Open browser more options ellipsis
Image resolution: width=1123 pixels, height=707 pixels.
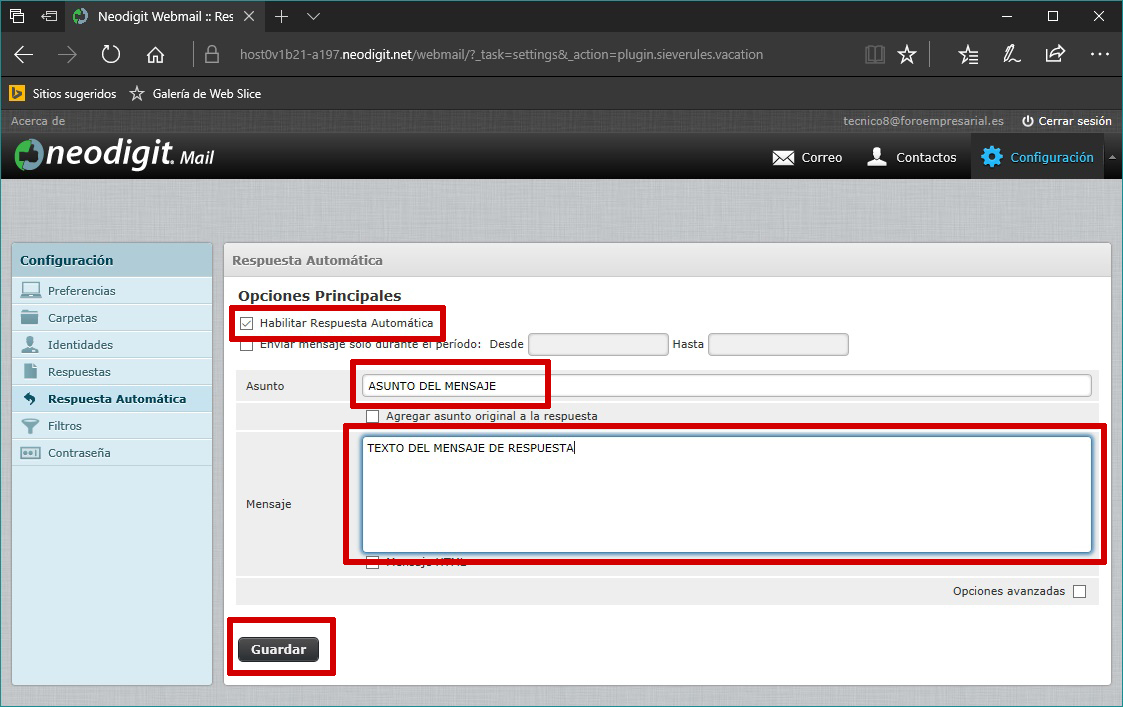coord(1099,54)
